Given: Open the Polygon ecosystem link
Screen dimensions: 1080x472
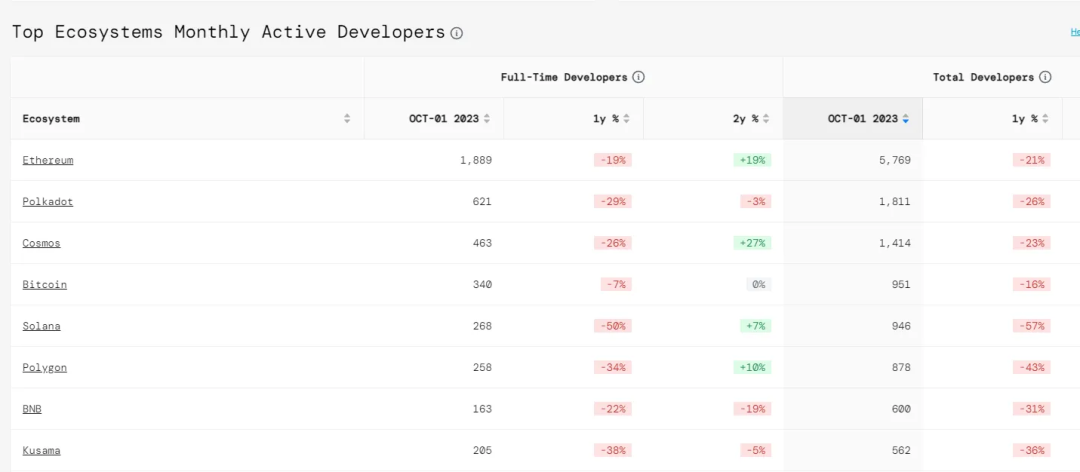Looking at the screenshot, I should pyautogui.click(x=45, y=367).
